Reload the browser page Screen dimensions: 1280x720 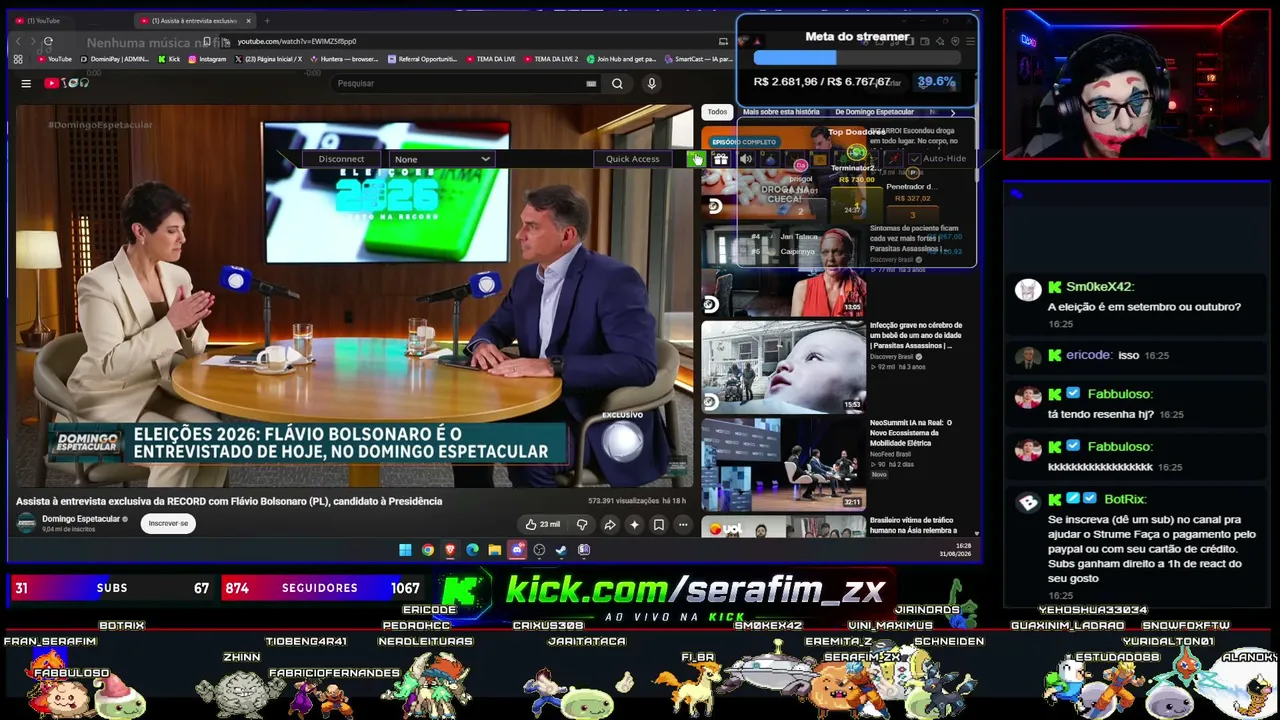pos(48,41)
